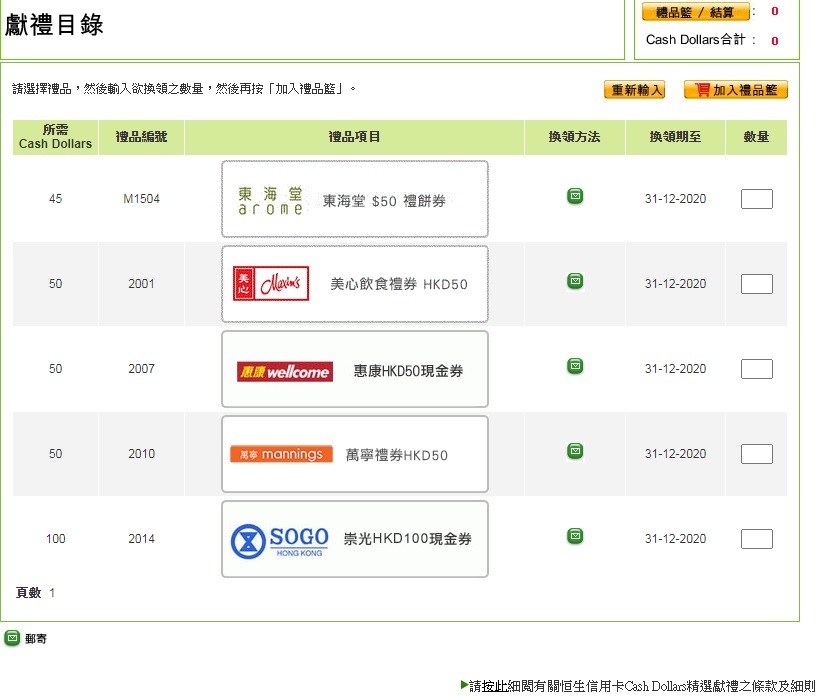This screenshot has width=824, height=700.
Task: Click the 獻禮目錄 page title
Action: [54, 25]
